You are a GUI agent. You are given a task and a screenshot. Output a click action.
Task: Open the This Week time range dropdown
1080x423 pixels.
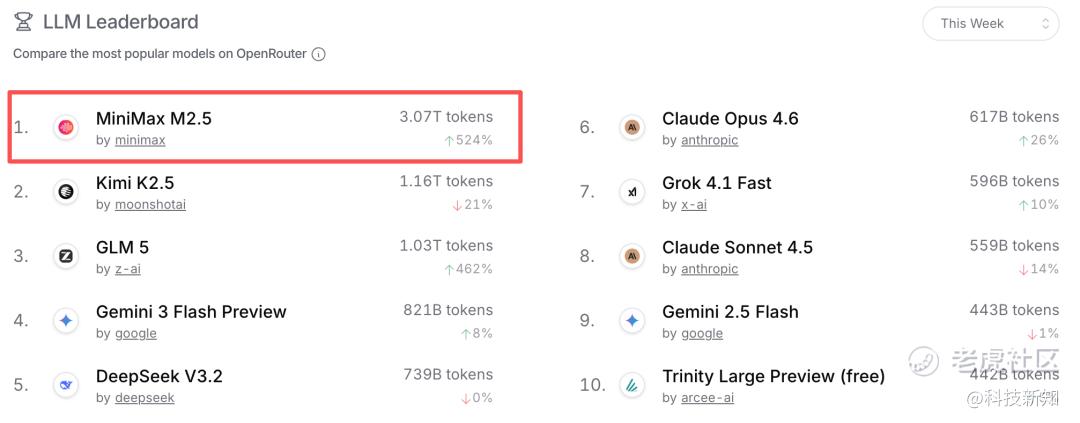pyautogui.click(x=990, y=23)
